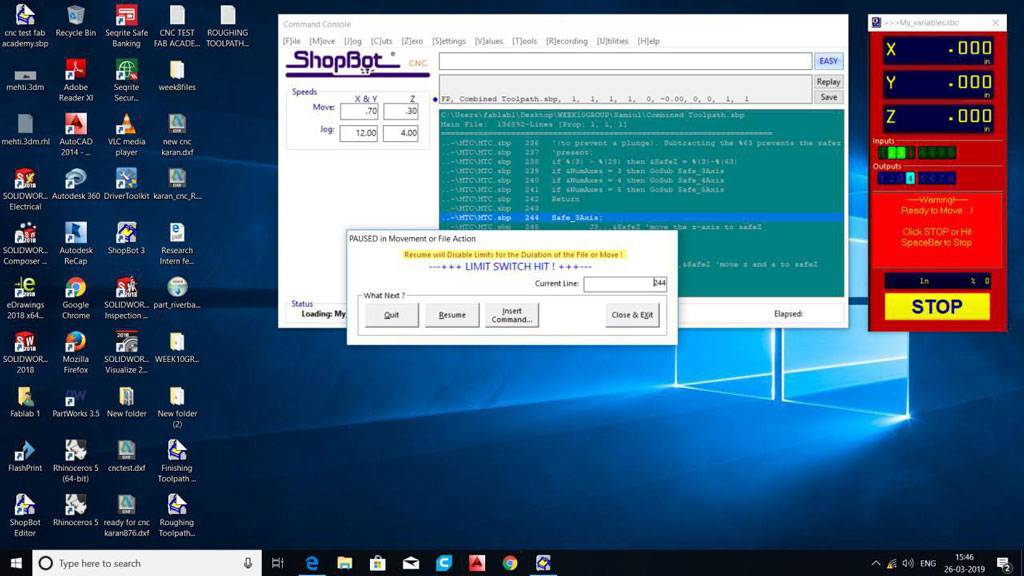Click the Move Z speed field

(401, 111)
